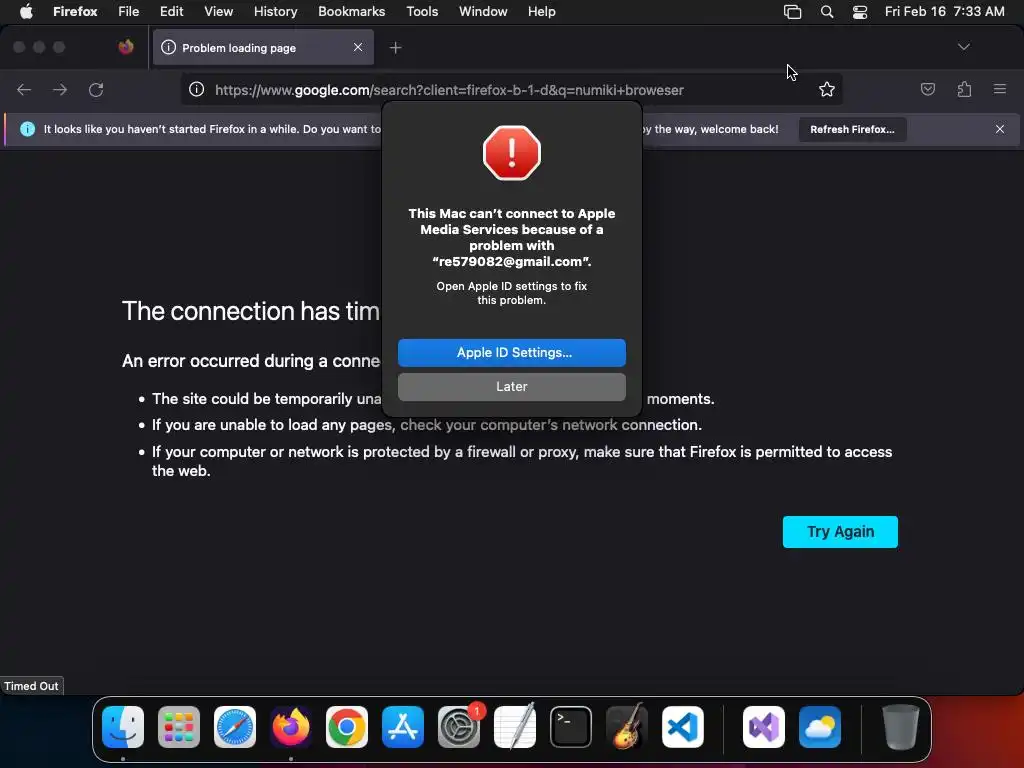Image resolution: width=1024 pixels, height=768 pixels.
Task: Open the Firefox hamburger menu
Action: [x=1000, y=89]
